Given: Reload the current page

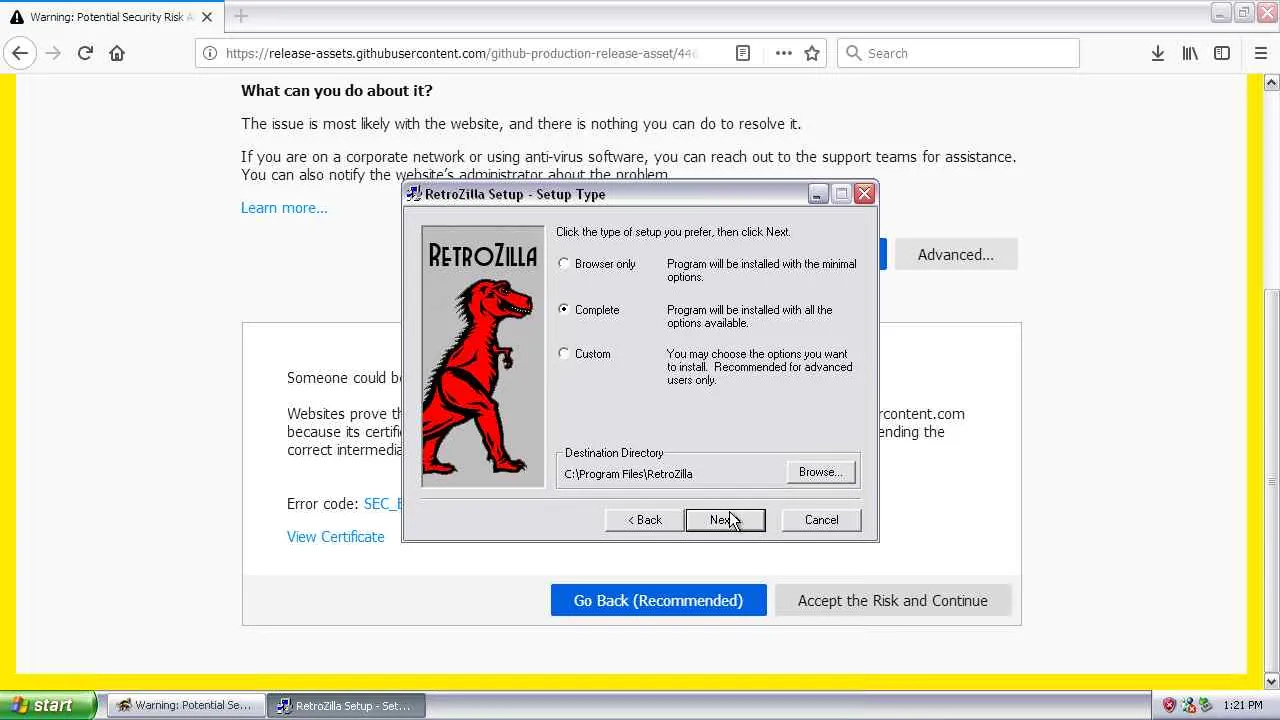Looking at the screenshot, I should tap(85, 53).
